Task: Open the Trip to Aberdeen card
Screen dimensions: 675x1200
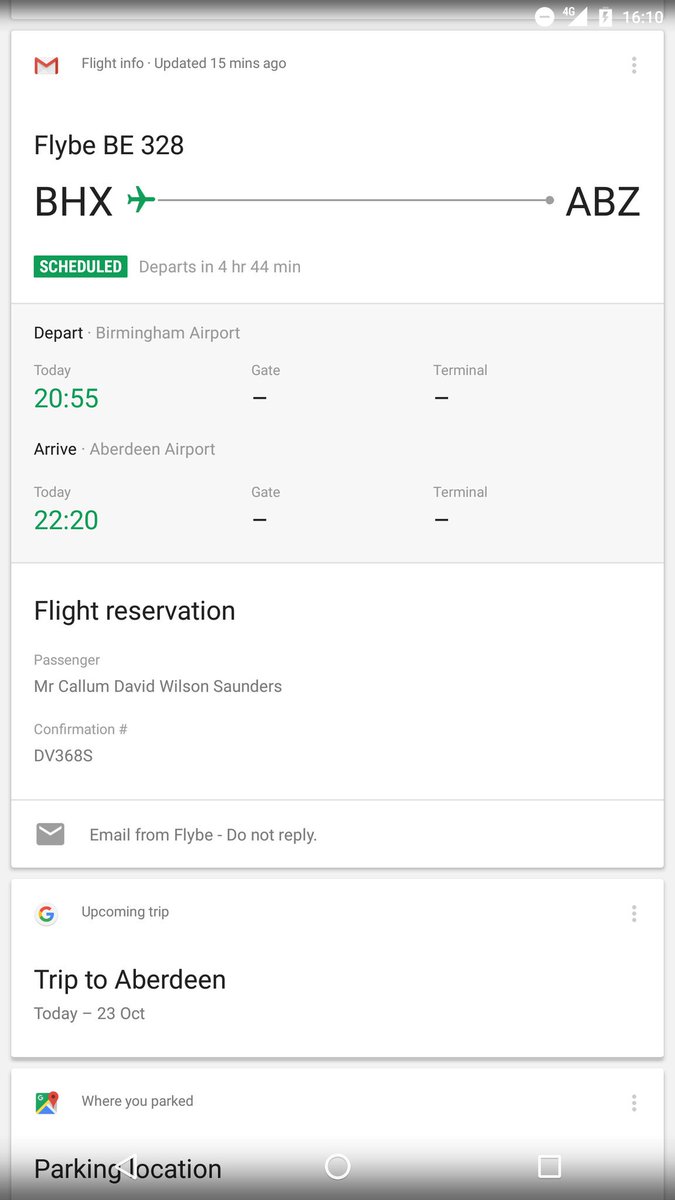Action: (x=337, y=968)
